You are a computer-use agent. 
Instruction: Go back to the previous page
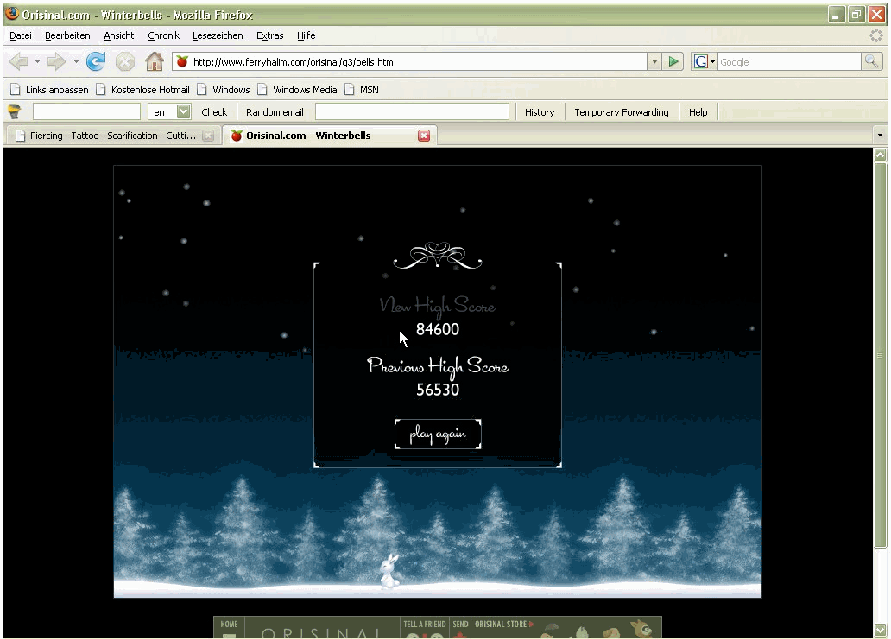pos(18,61)
